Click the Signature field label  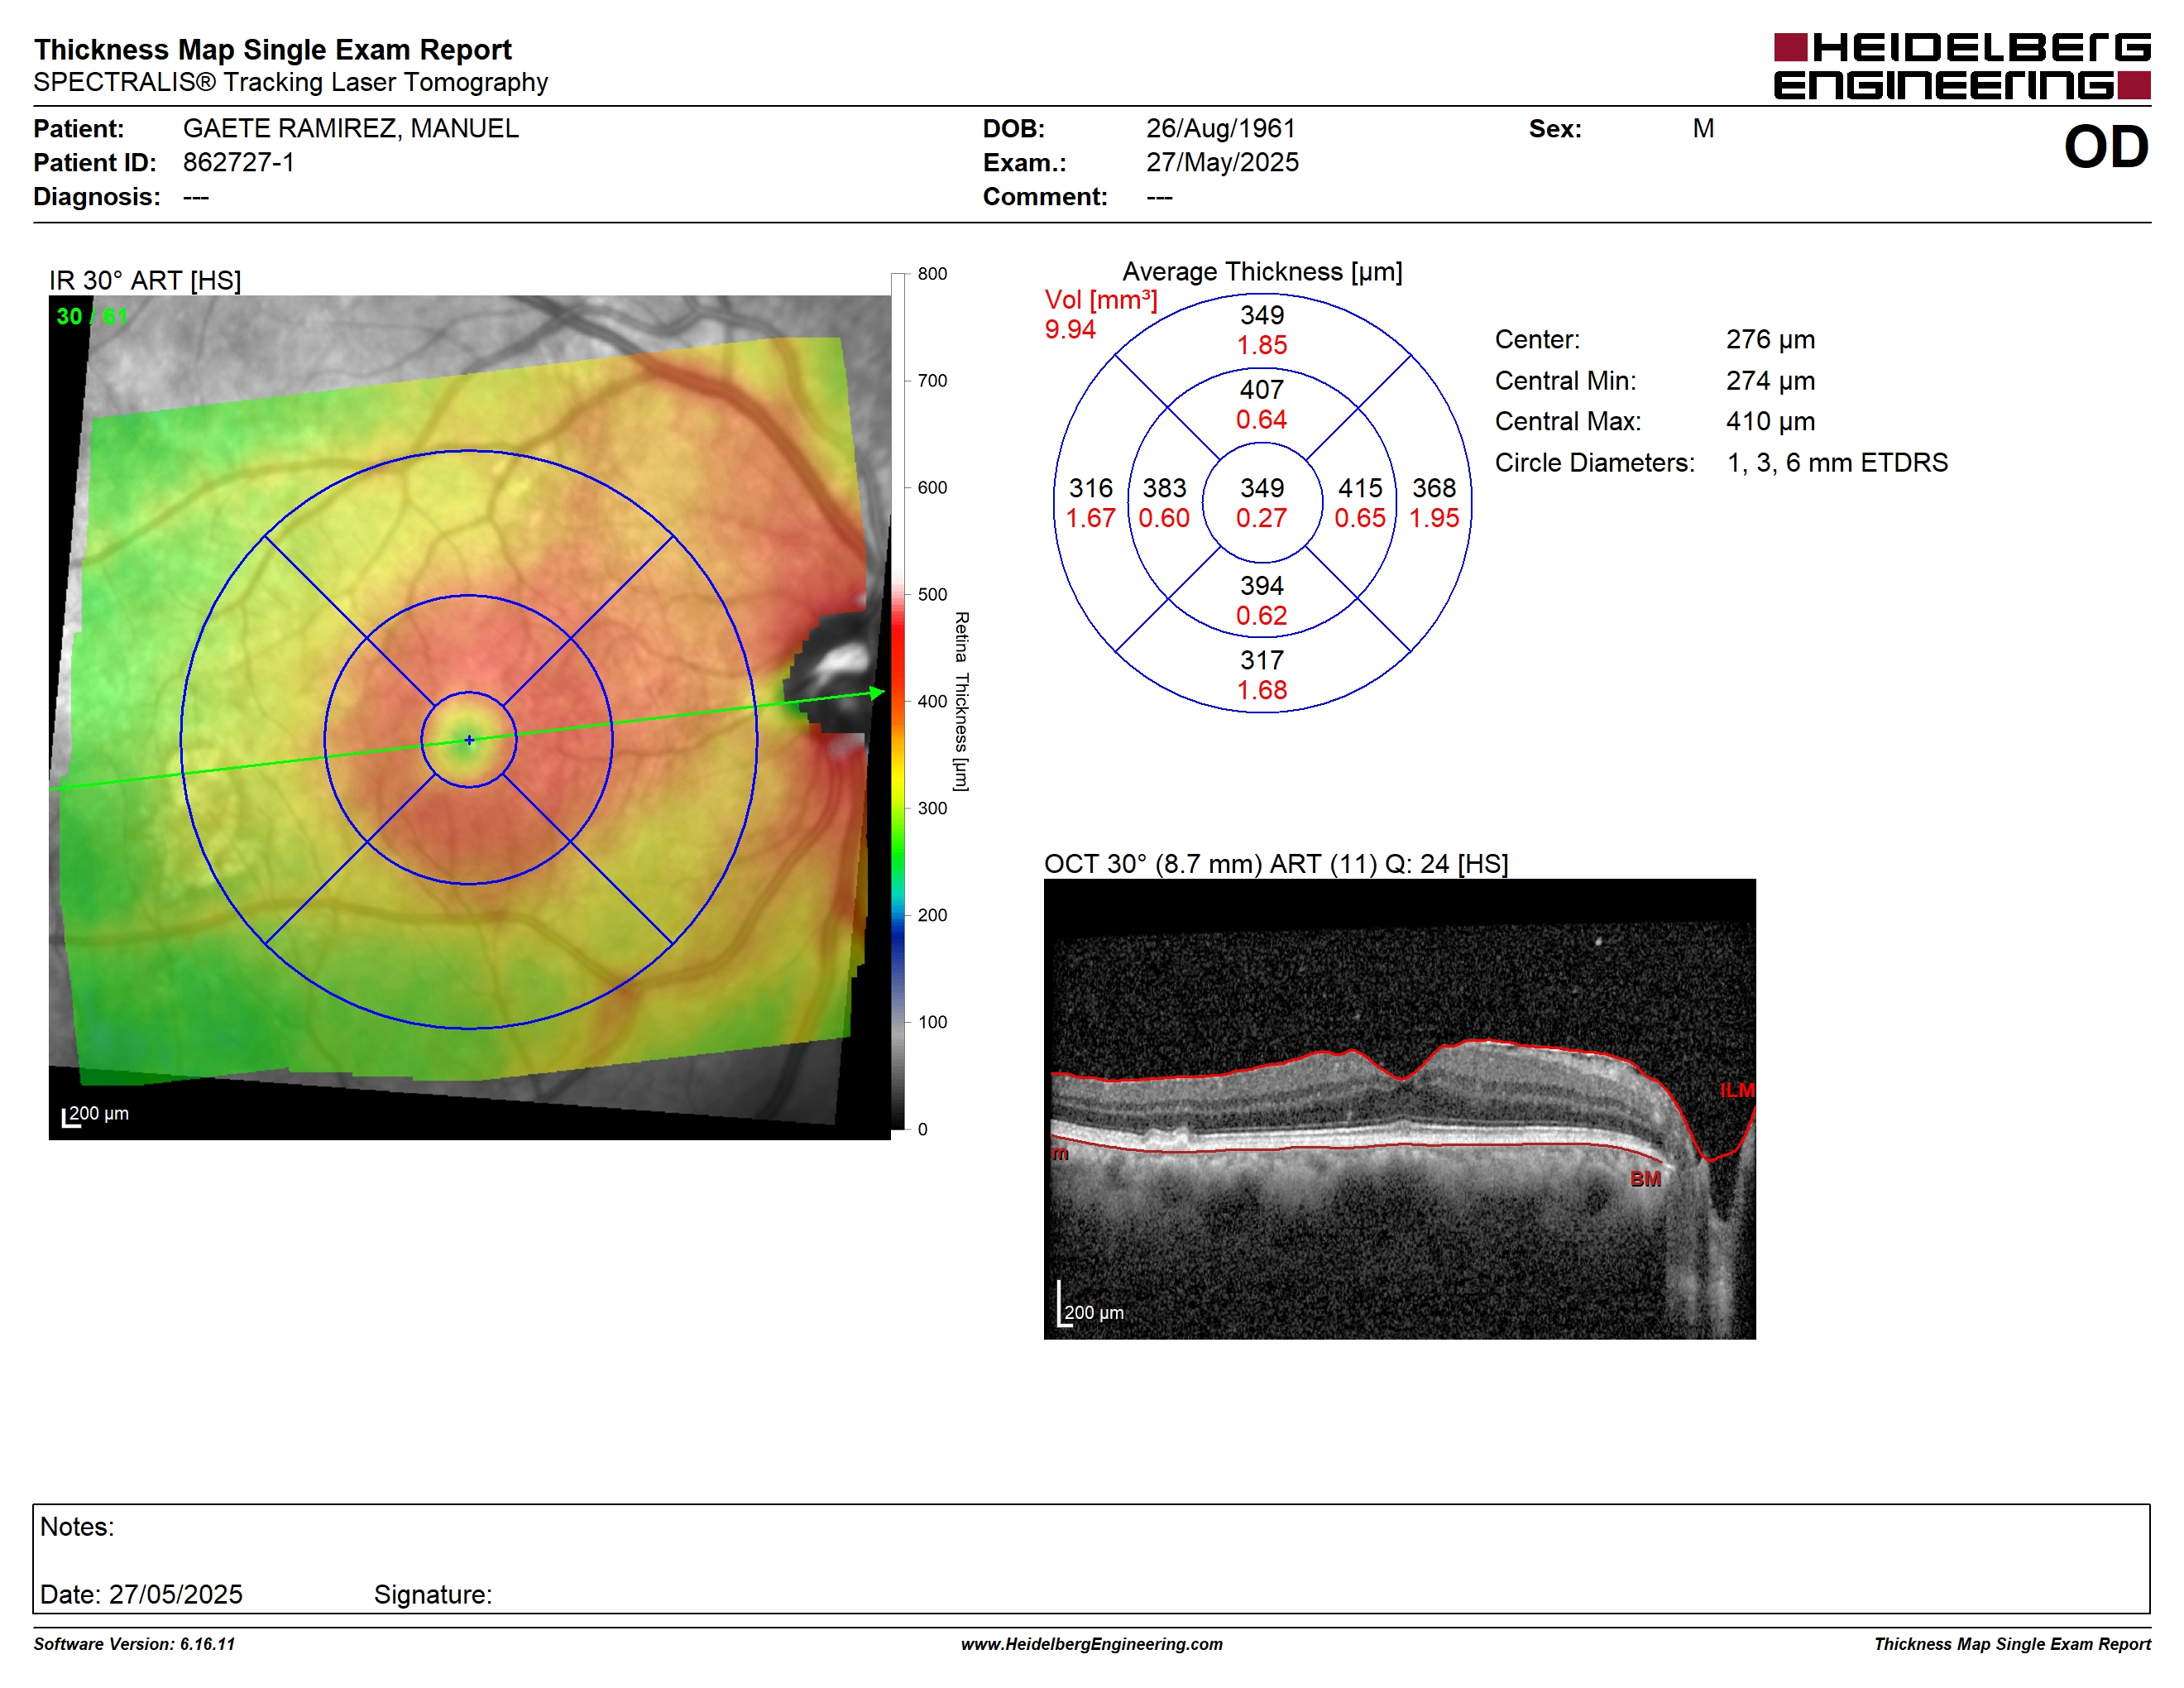click(433, 1595)
